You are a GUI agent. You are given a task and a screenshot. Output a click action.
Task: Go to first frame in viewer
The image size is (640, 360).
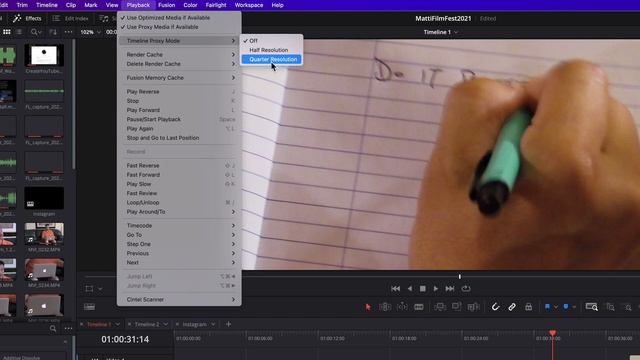tap(396, 289)
